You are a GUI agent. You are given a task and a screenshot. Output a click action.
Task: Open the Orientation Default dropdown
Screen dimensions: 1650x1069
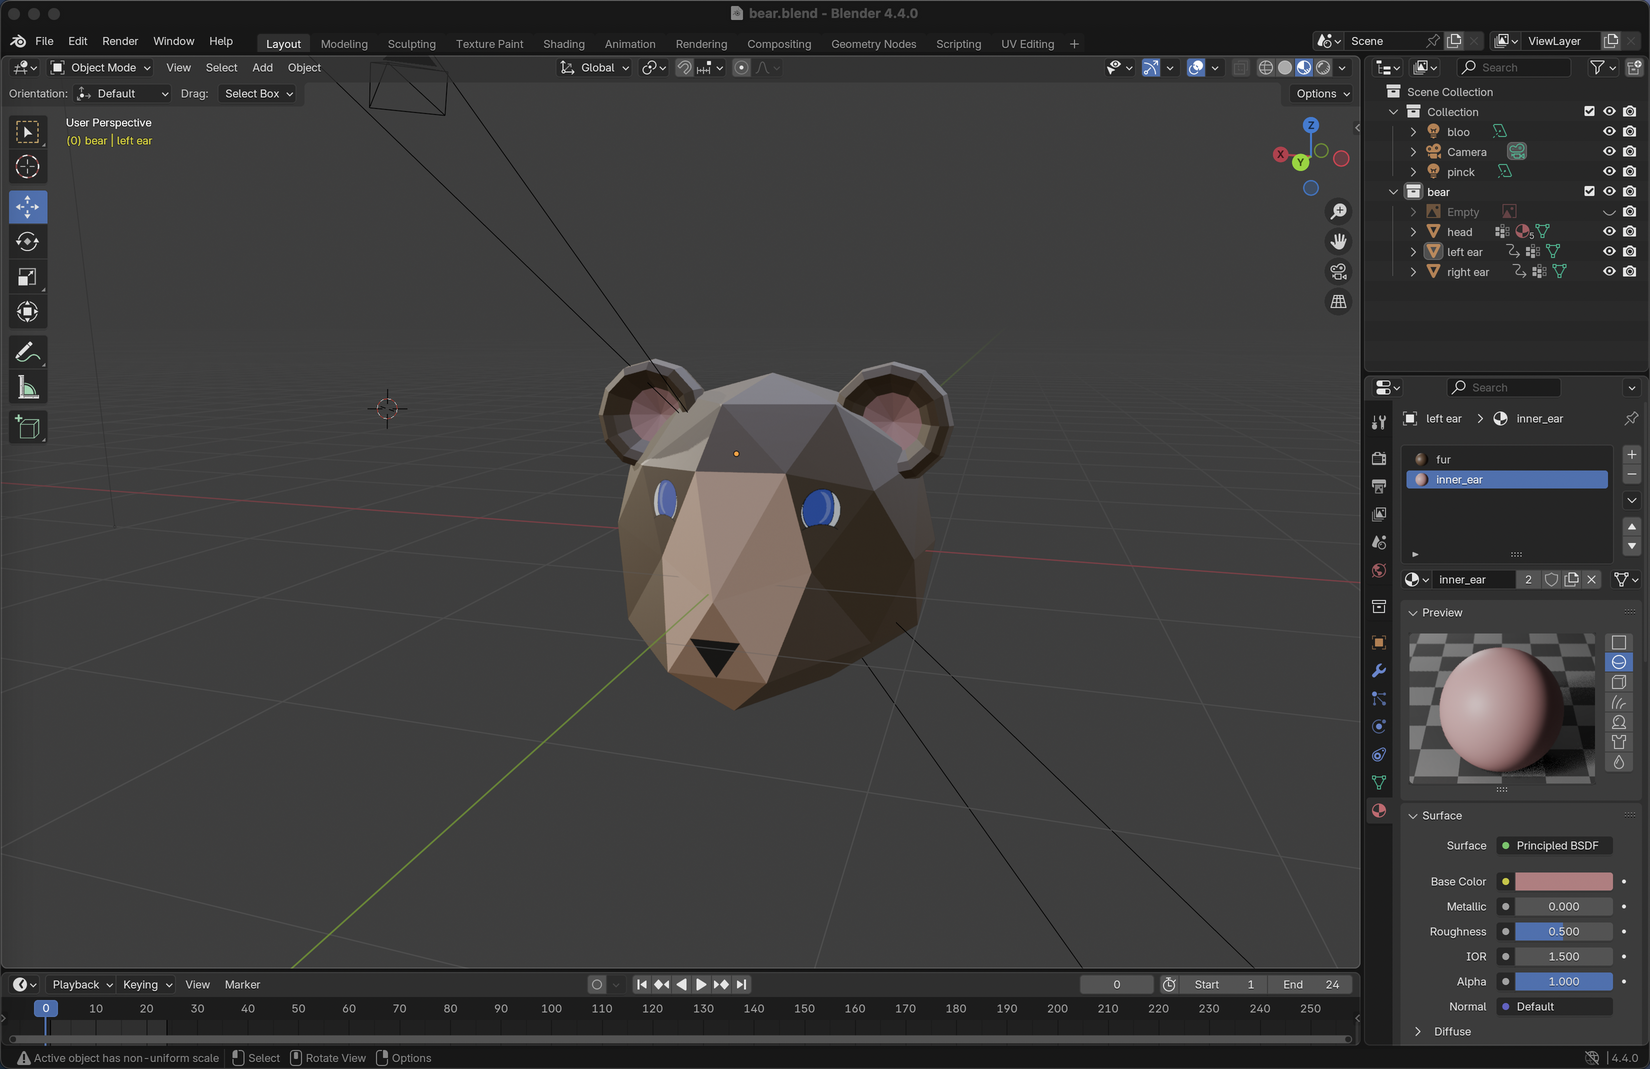point(123,94)
